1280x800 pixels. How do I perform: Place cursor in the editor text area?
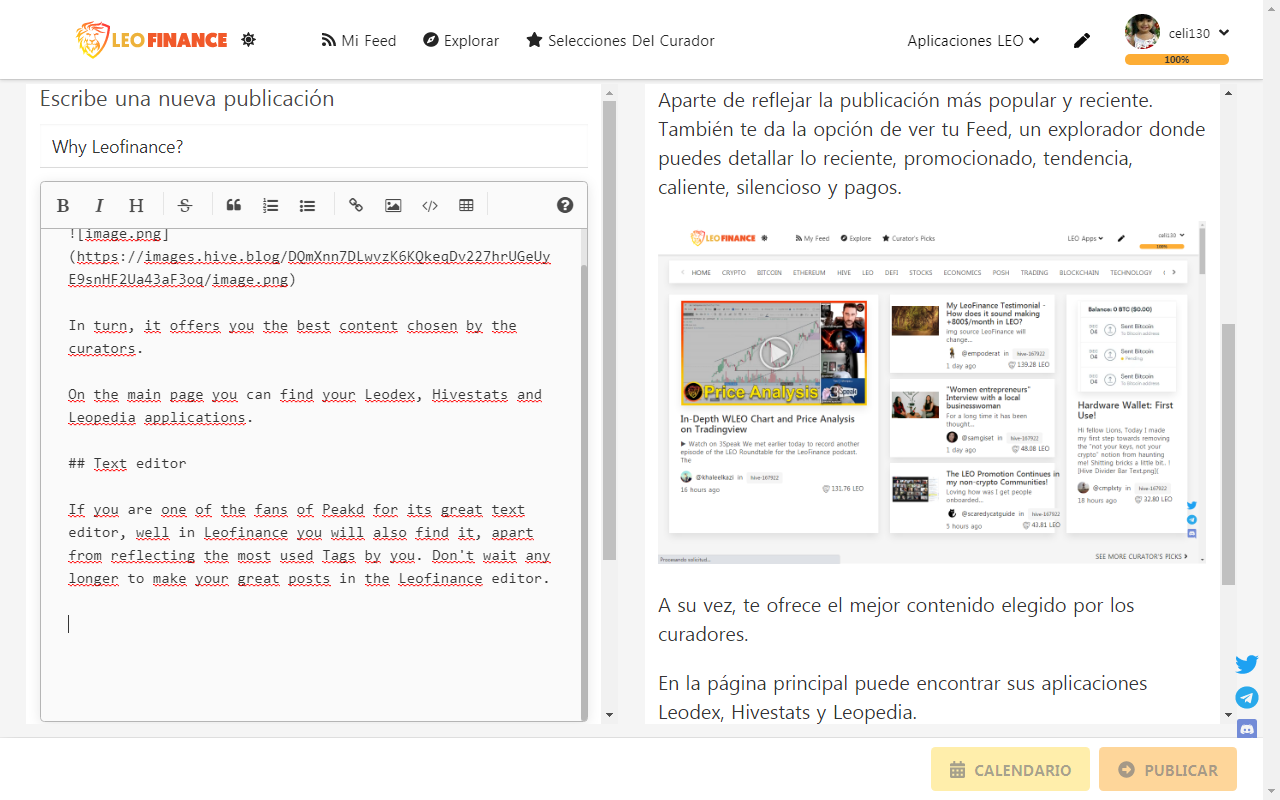pos(310,474)
